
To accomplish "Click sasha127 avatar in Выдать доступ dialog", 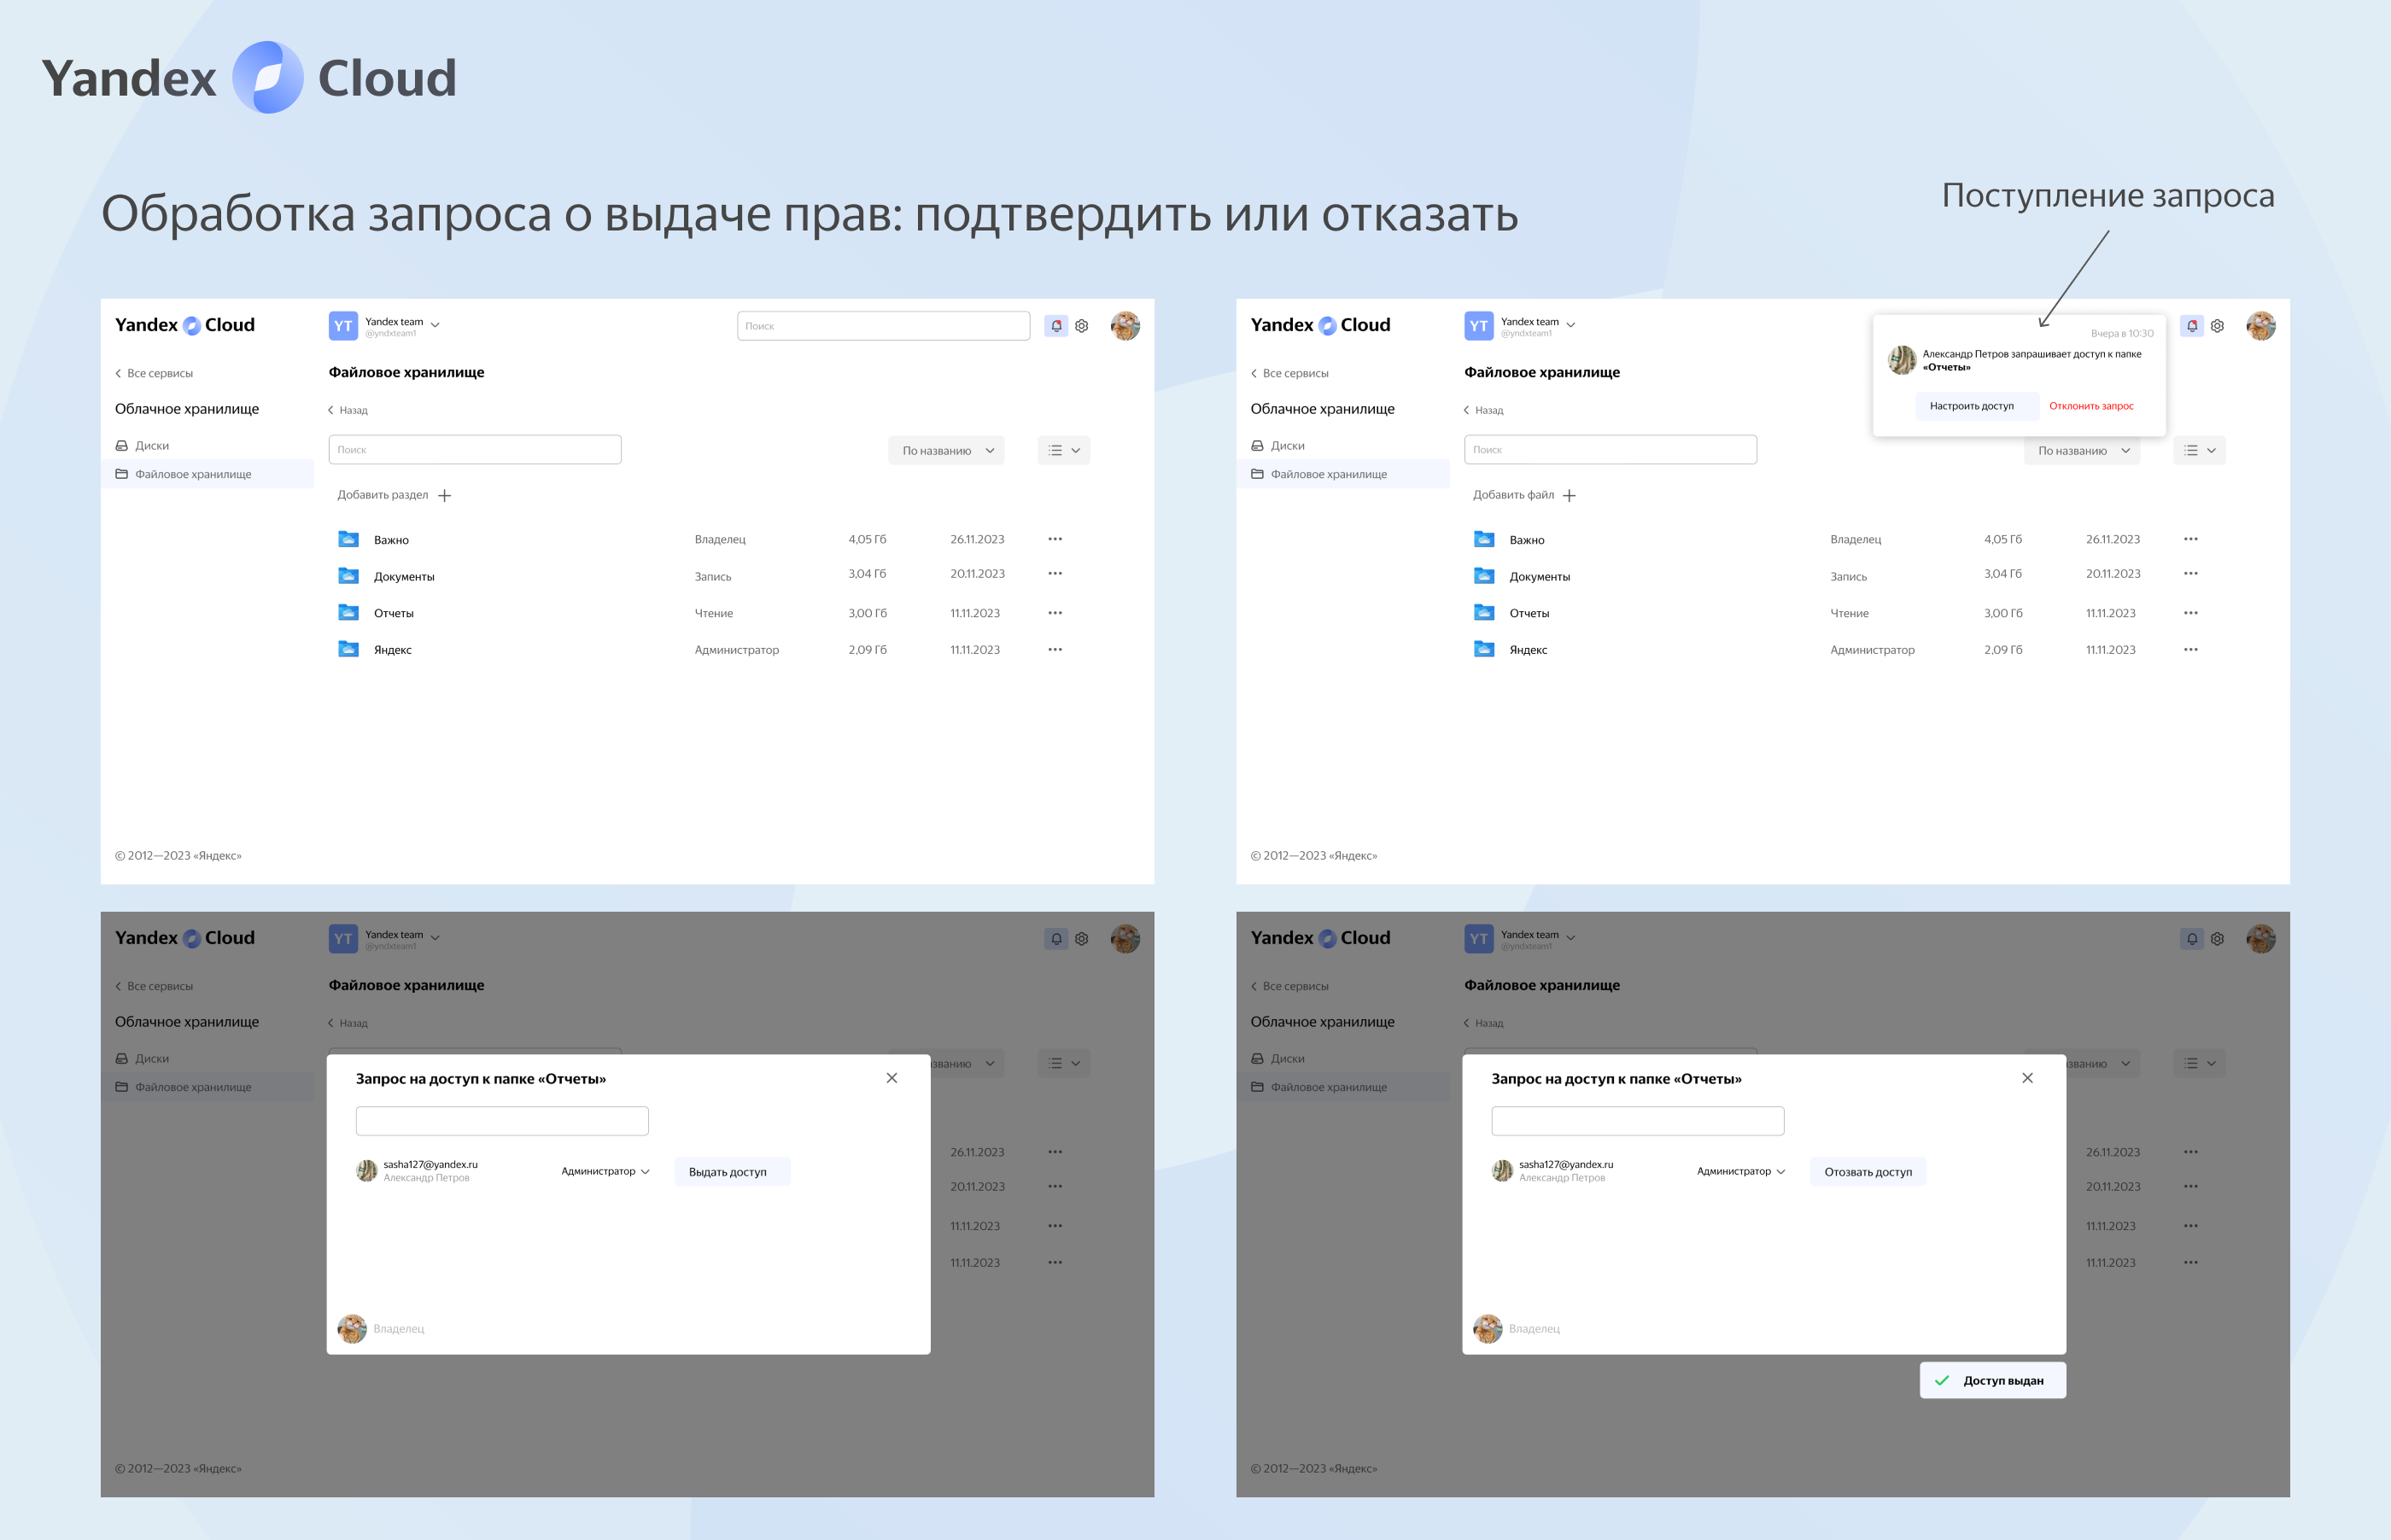I will (x=367, y=1171).
